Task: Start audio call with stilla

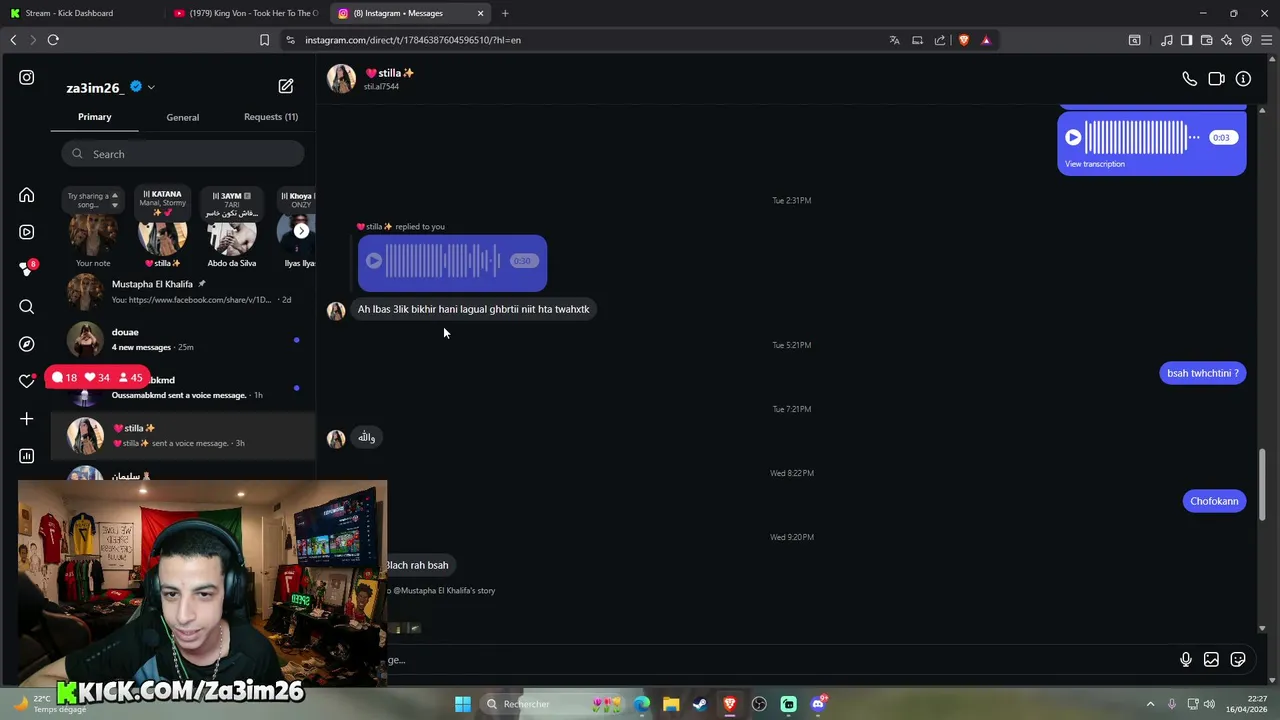Action: tap(1189, 79)
